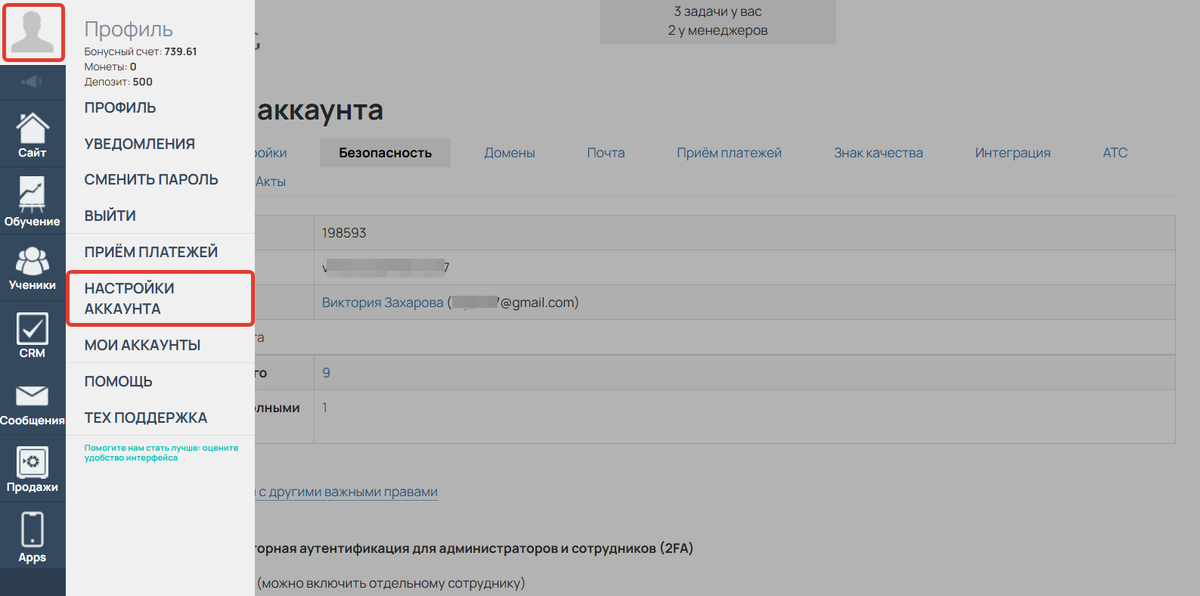The height and width of the screenshot is (596, 1200).
Task: Click the profile avatar thumbnail
Action: pos(33,31)
